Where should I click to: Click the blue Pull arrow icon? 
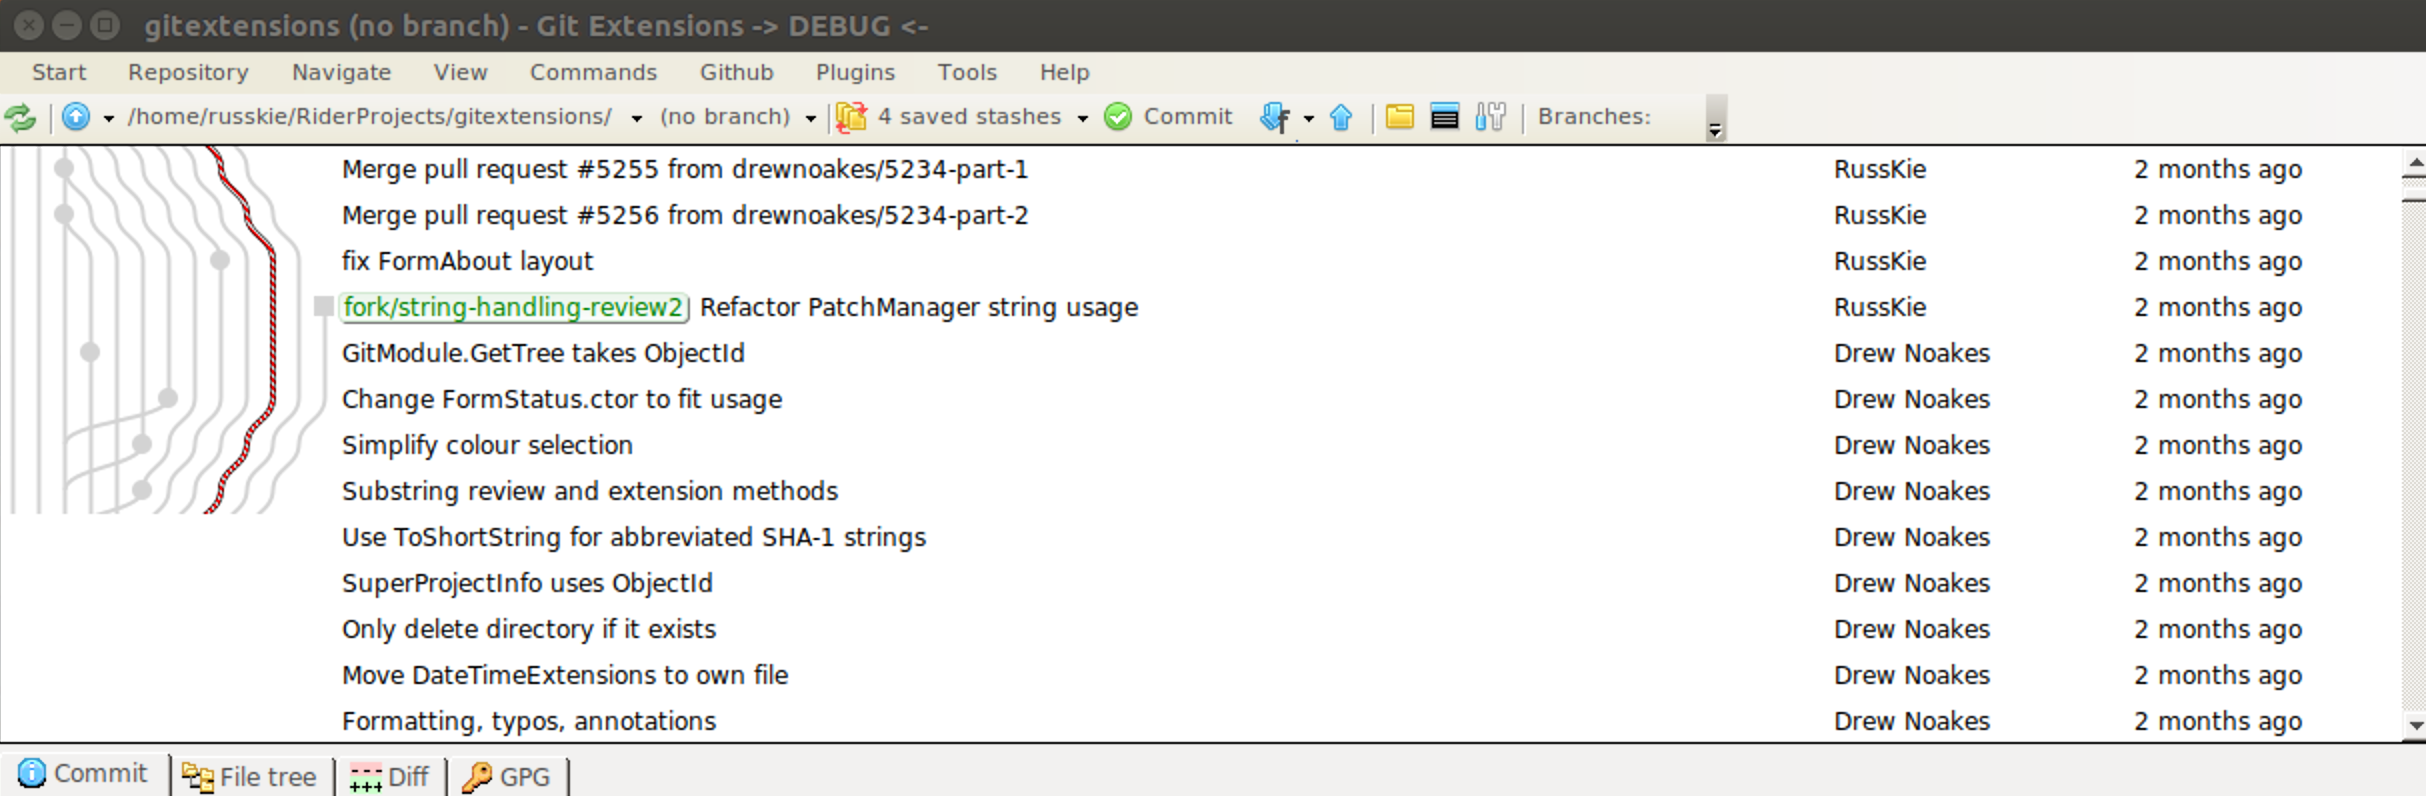(1276, 117)
